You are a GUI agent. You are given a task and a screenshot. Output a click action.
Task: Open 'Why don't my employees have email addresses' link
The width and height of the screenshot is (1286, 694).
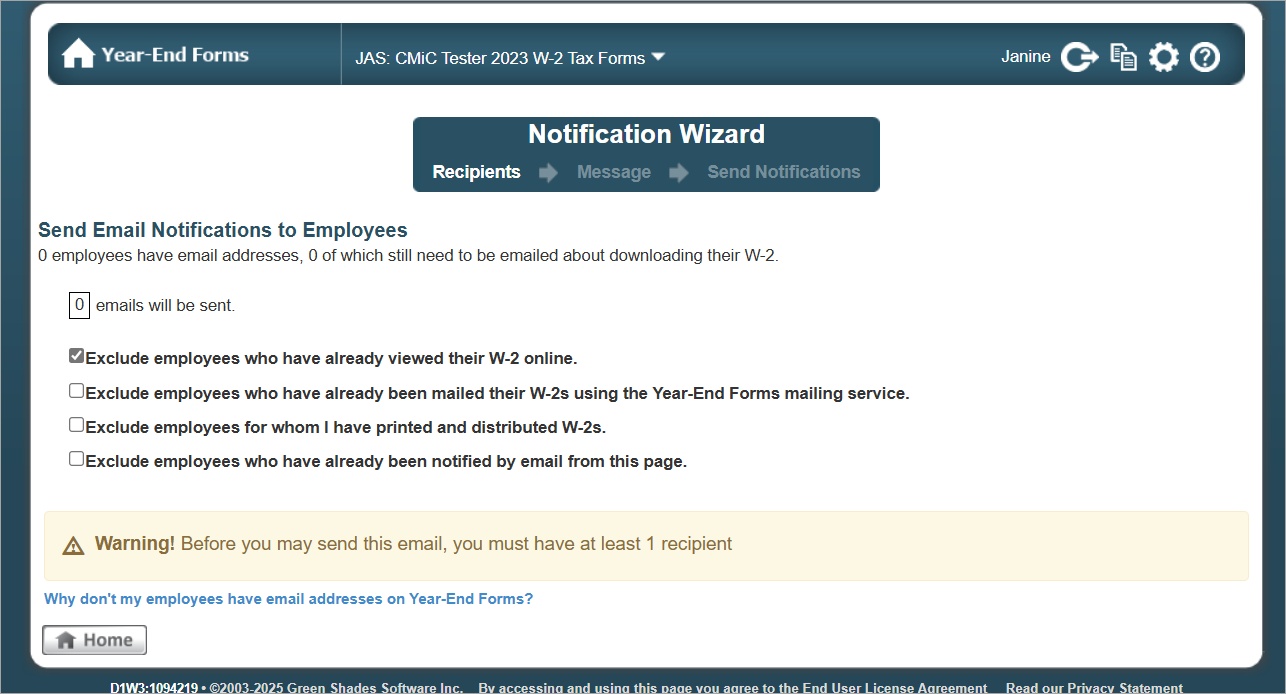[x=288, y=599]
